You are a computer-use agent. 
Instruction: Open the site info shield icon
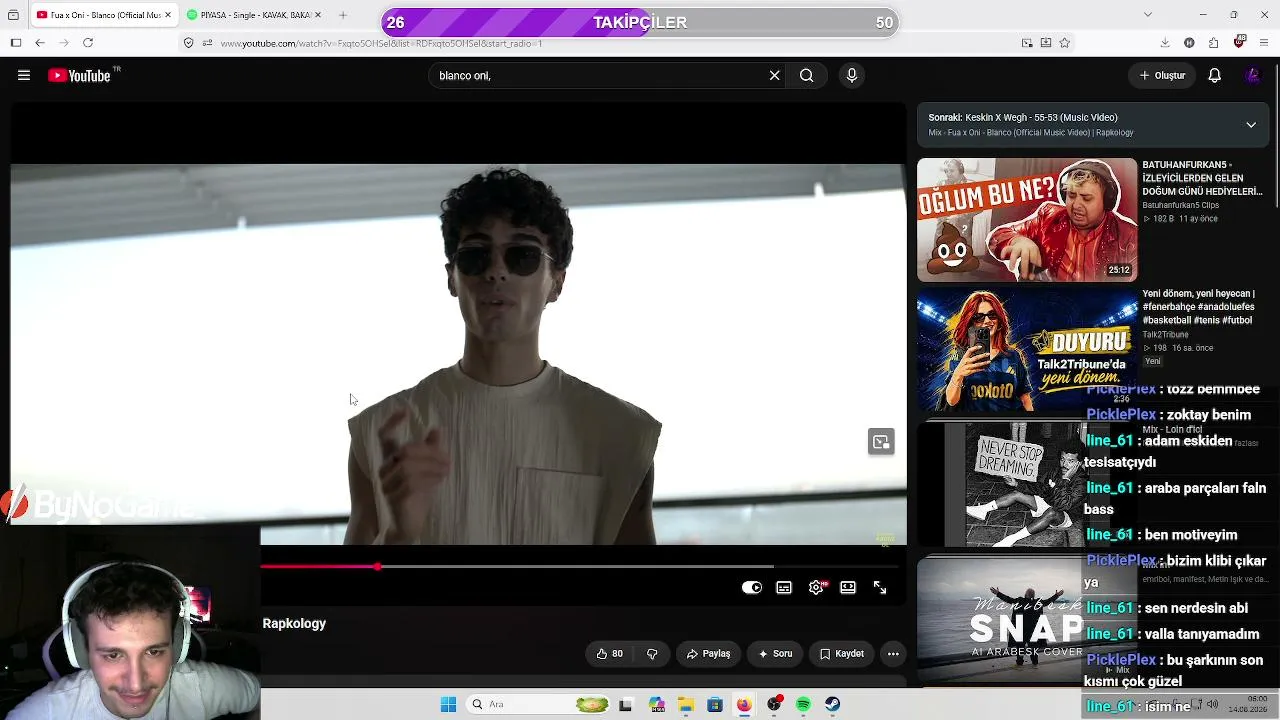coord(188,43)
